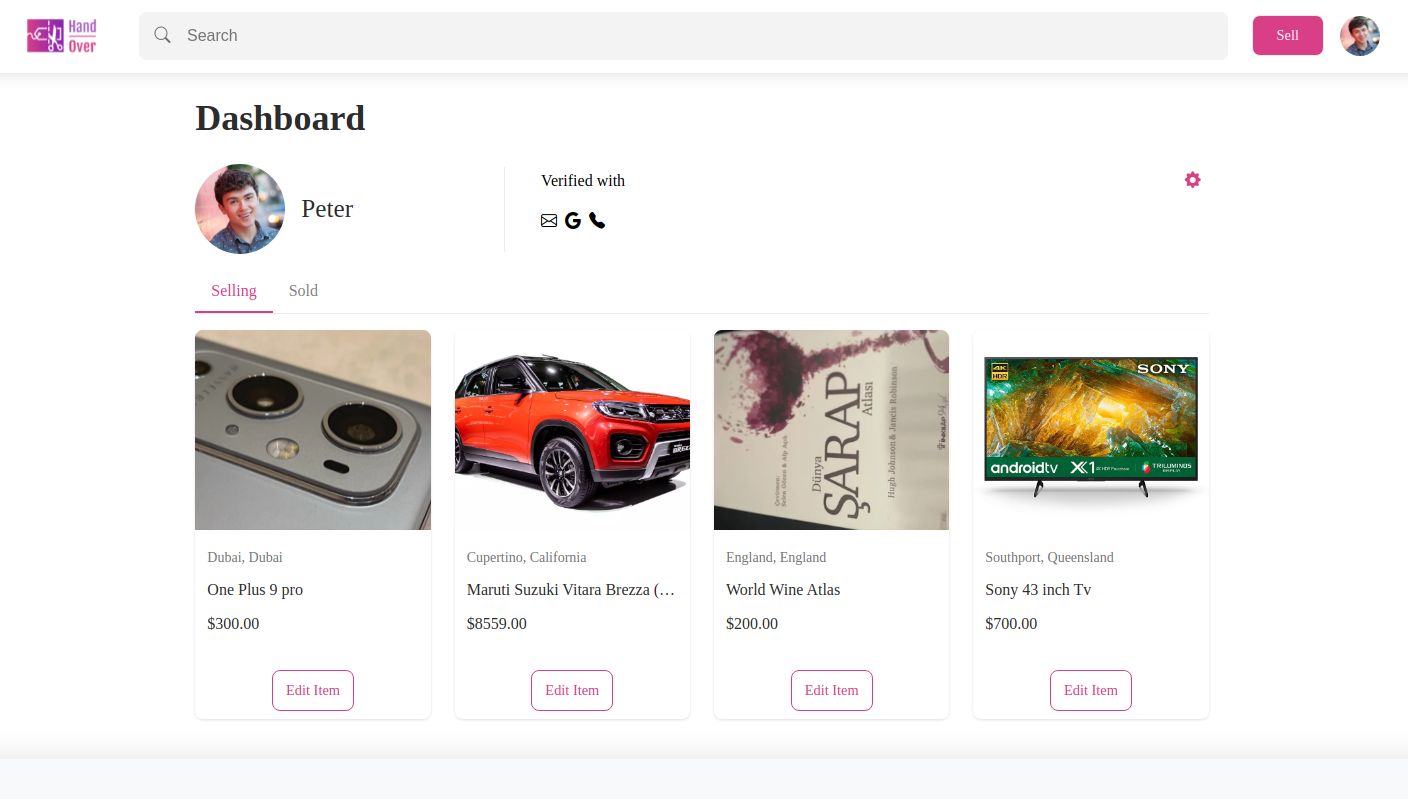
Task: Switch to the Sold tab
Action: [303, 290]
